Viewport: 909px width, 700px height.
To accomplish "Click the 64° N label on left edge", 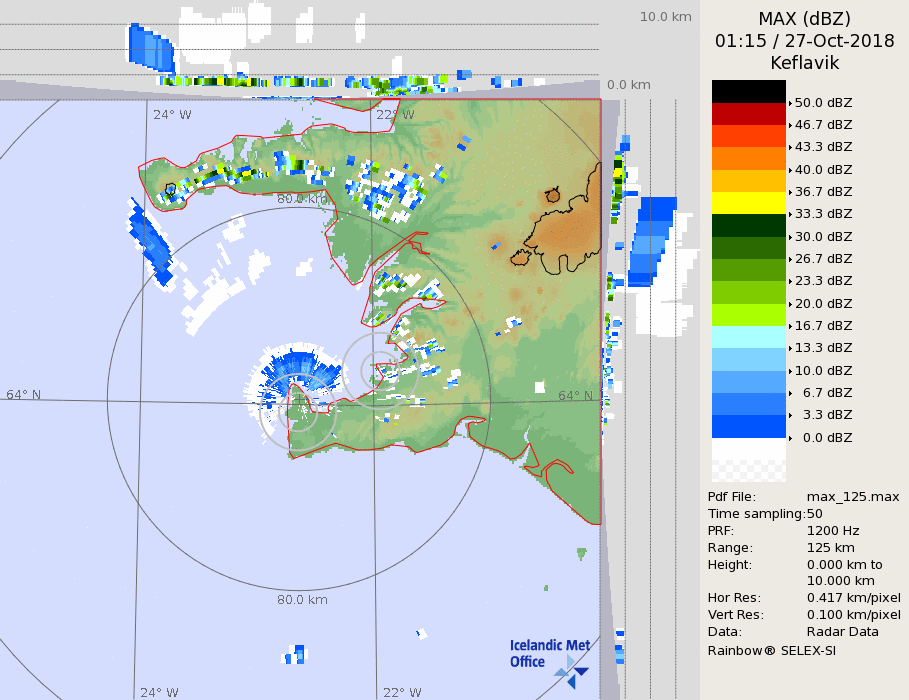I will (x=24, y=394).
